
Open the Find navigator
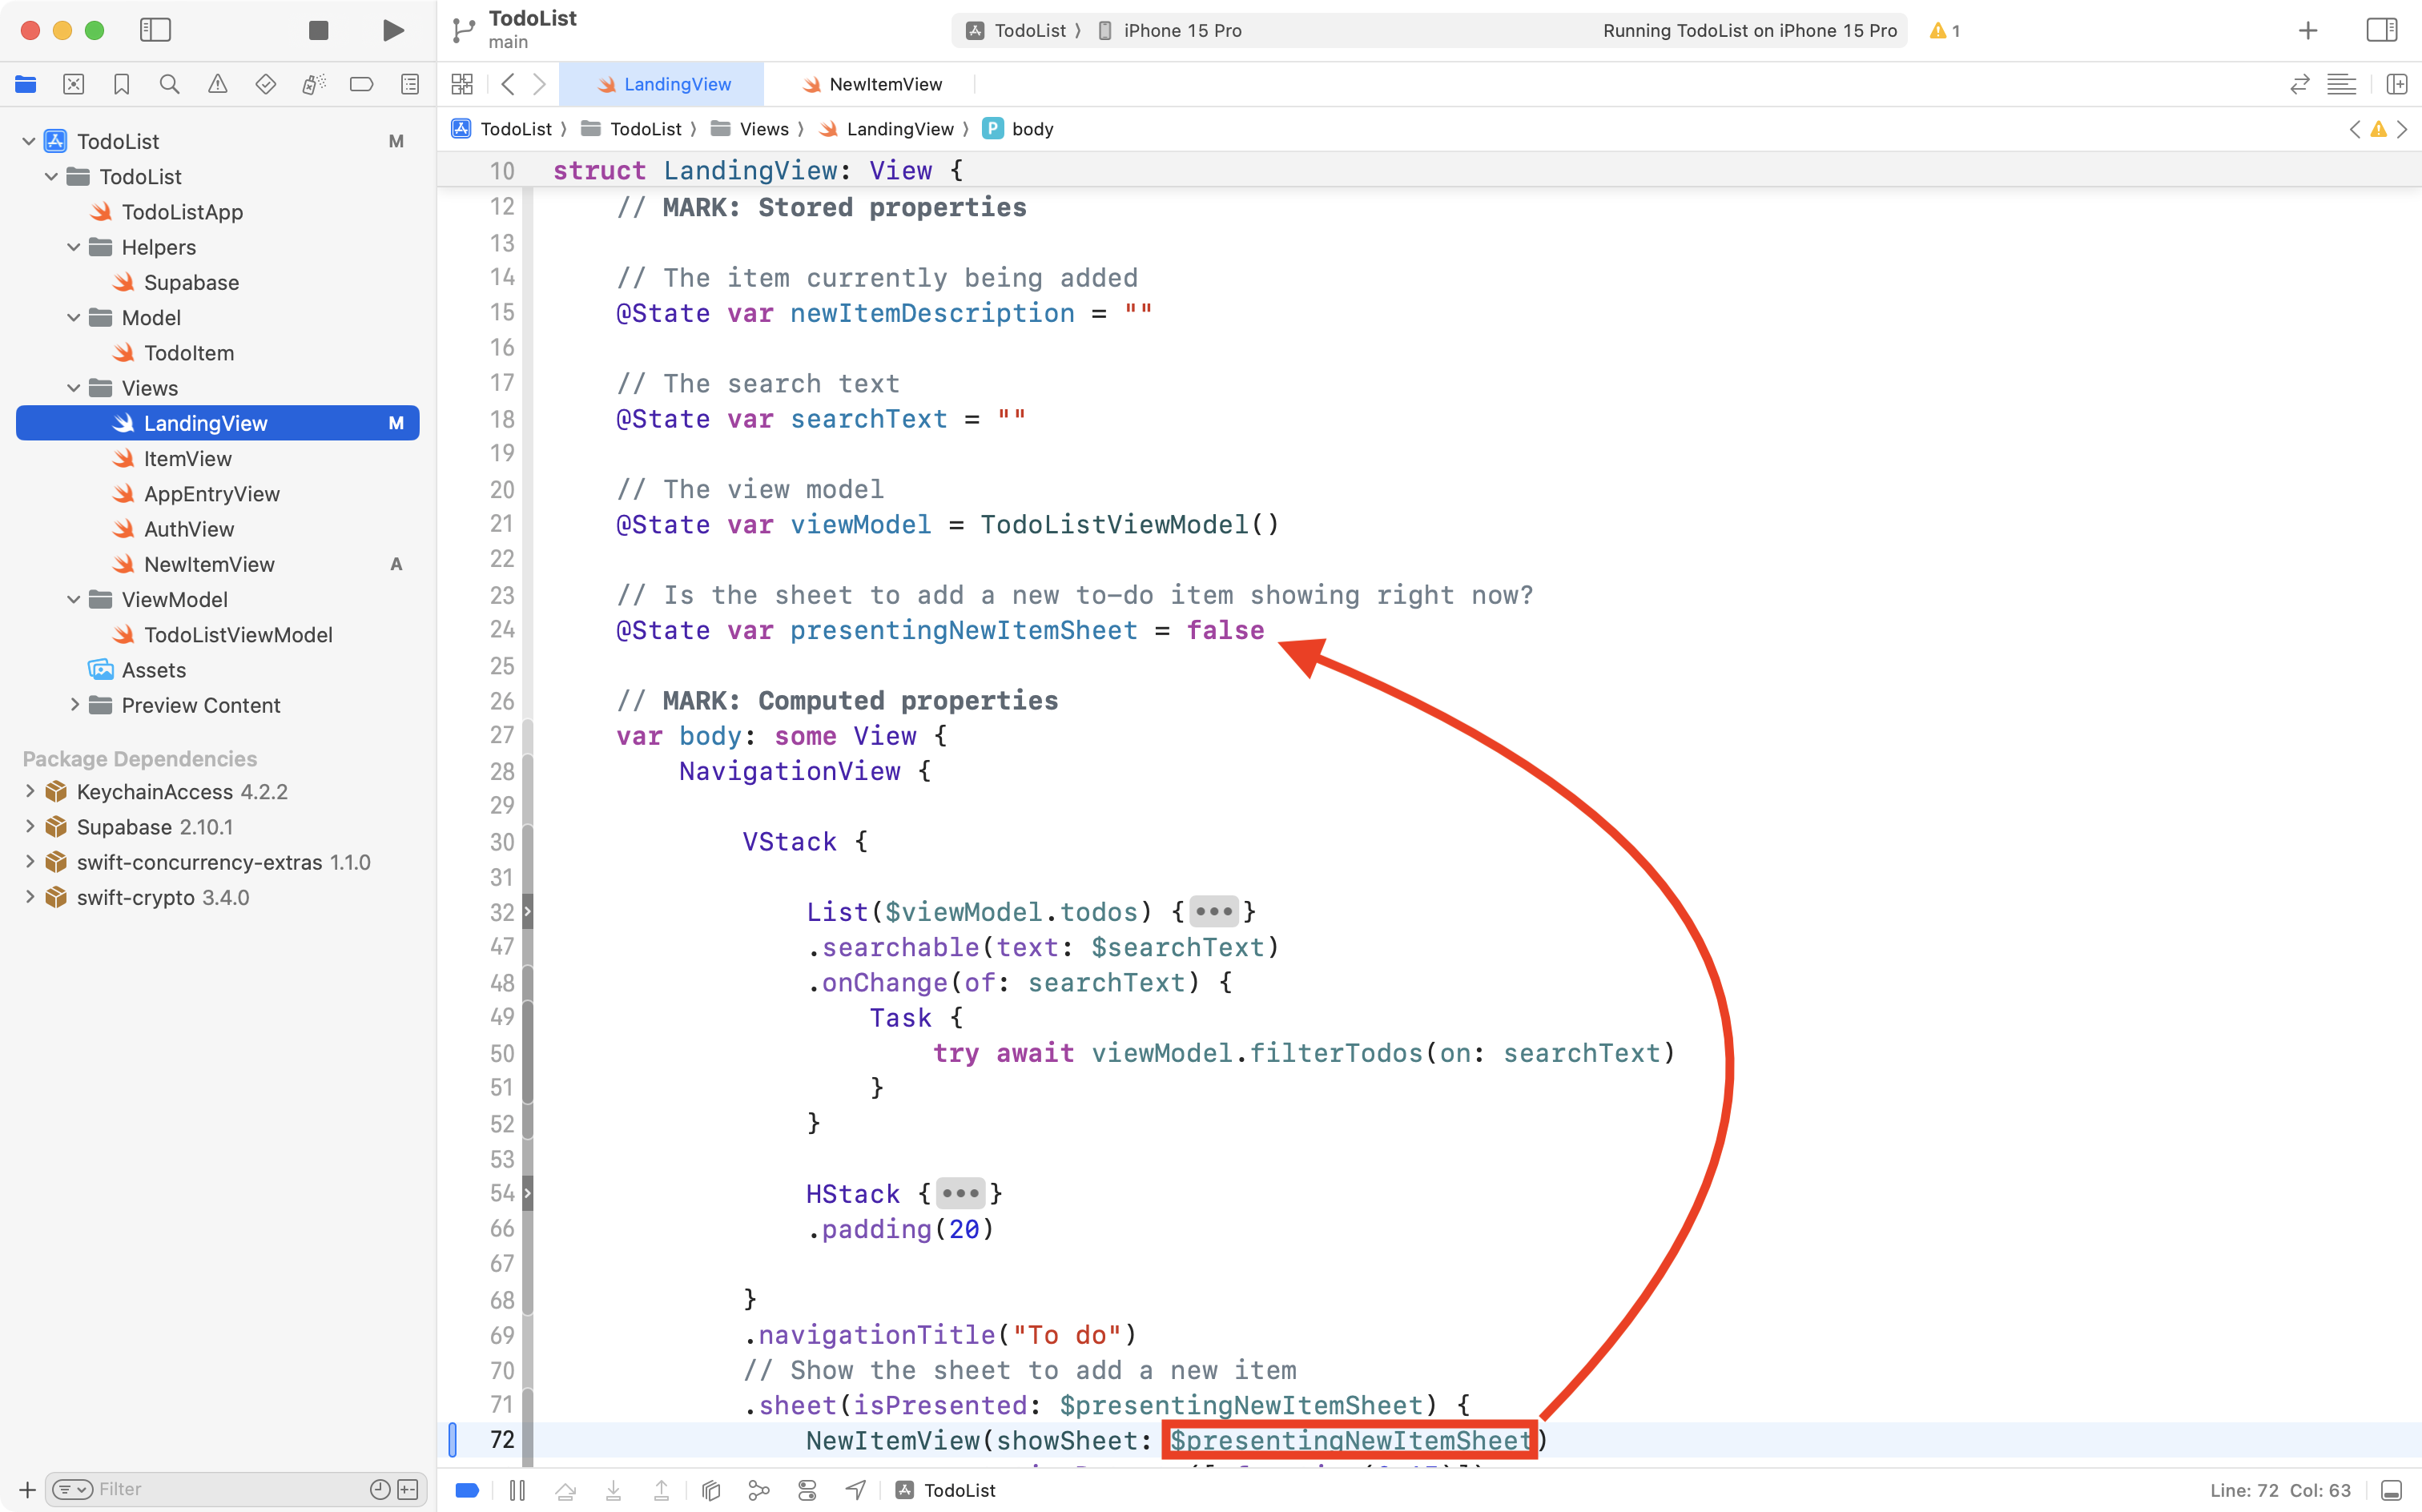(x=170, y=84)
